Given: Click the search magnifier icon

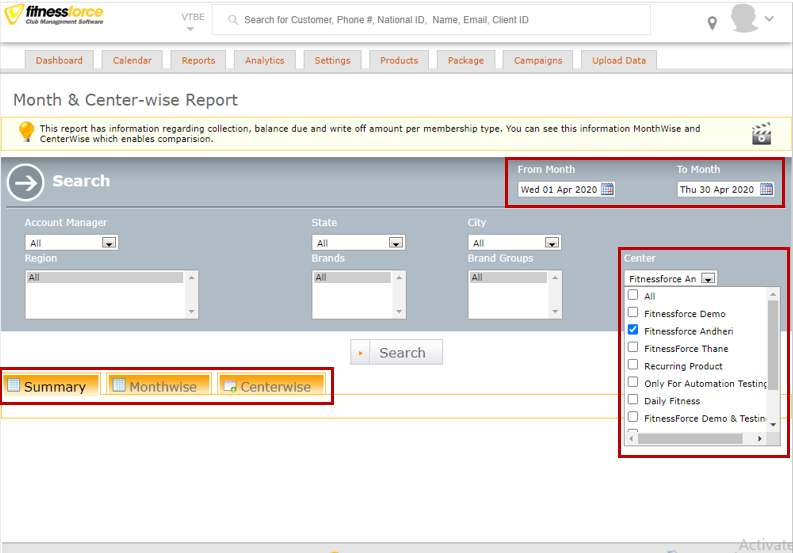Looking at the screenshot, I should (233, 20).
